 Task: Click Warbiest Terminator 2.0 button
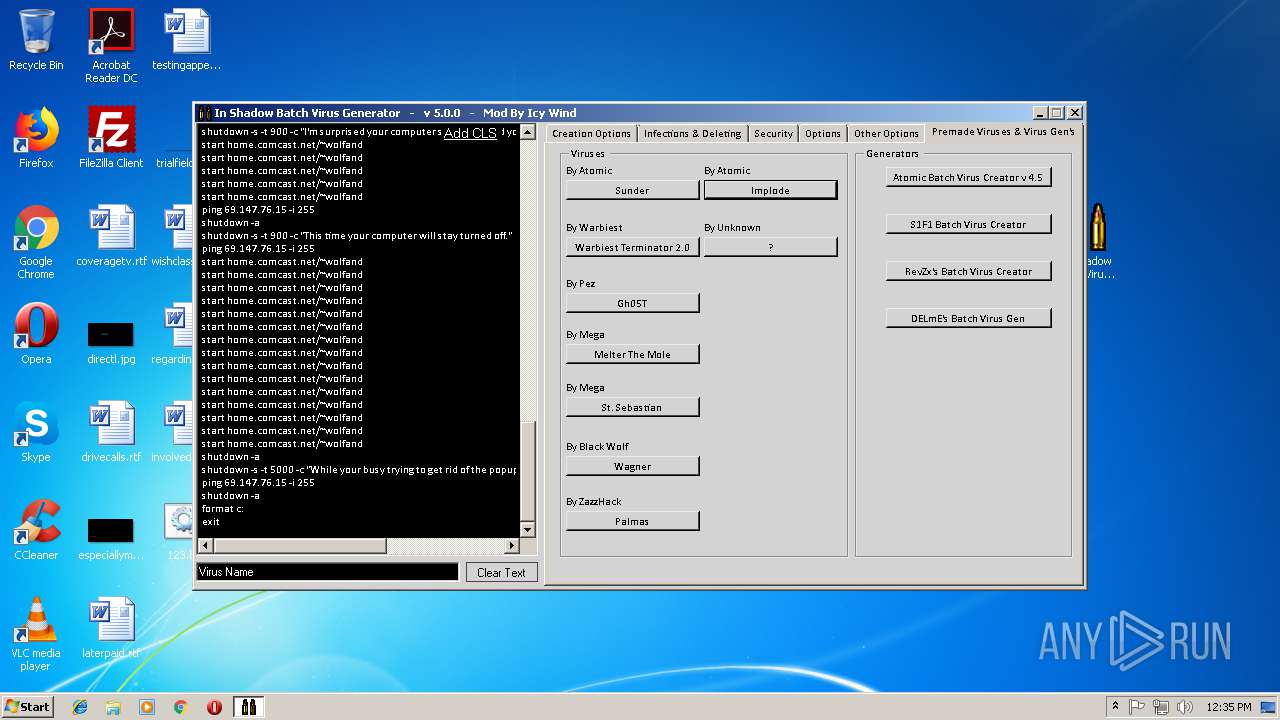point(633,247)
